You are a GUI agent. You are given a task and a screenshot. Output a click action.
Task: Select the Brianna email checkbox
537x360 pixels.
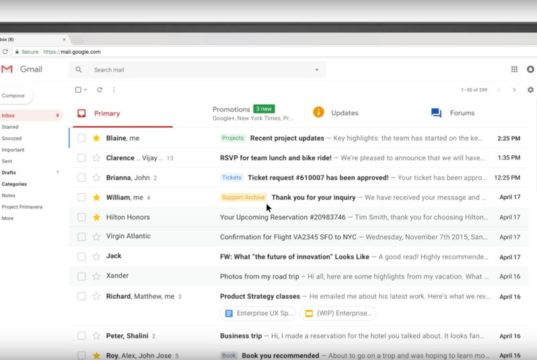pyautogui.click(x=82, y=177)
